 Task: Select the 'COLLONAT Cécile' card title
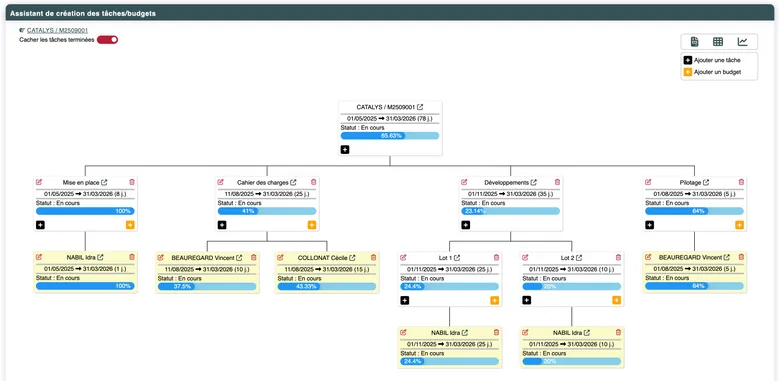pyautogui.click(x=322, y=258)
